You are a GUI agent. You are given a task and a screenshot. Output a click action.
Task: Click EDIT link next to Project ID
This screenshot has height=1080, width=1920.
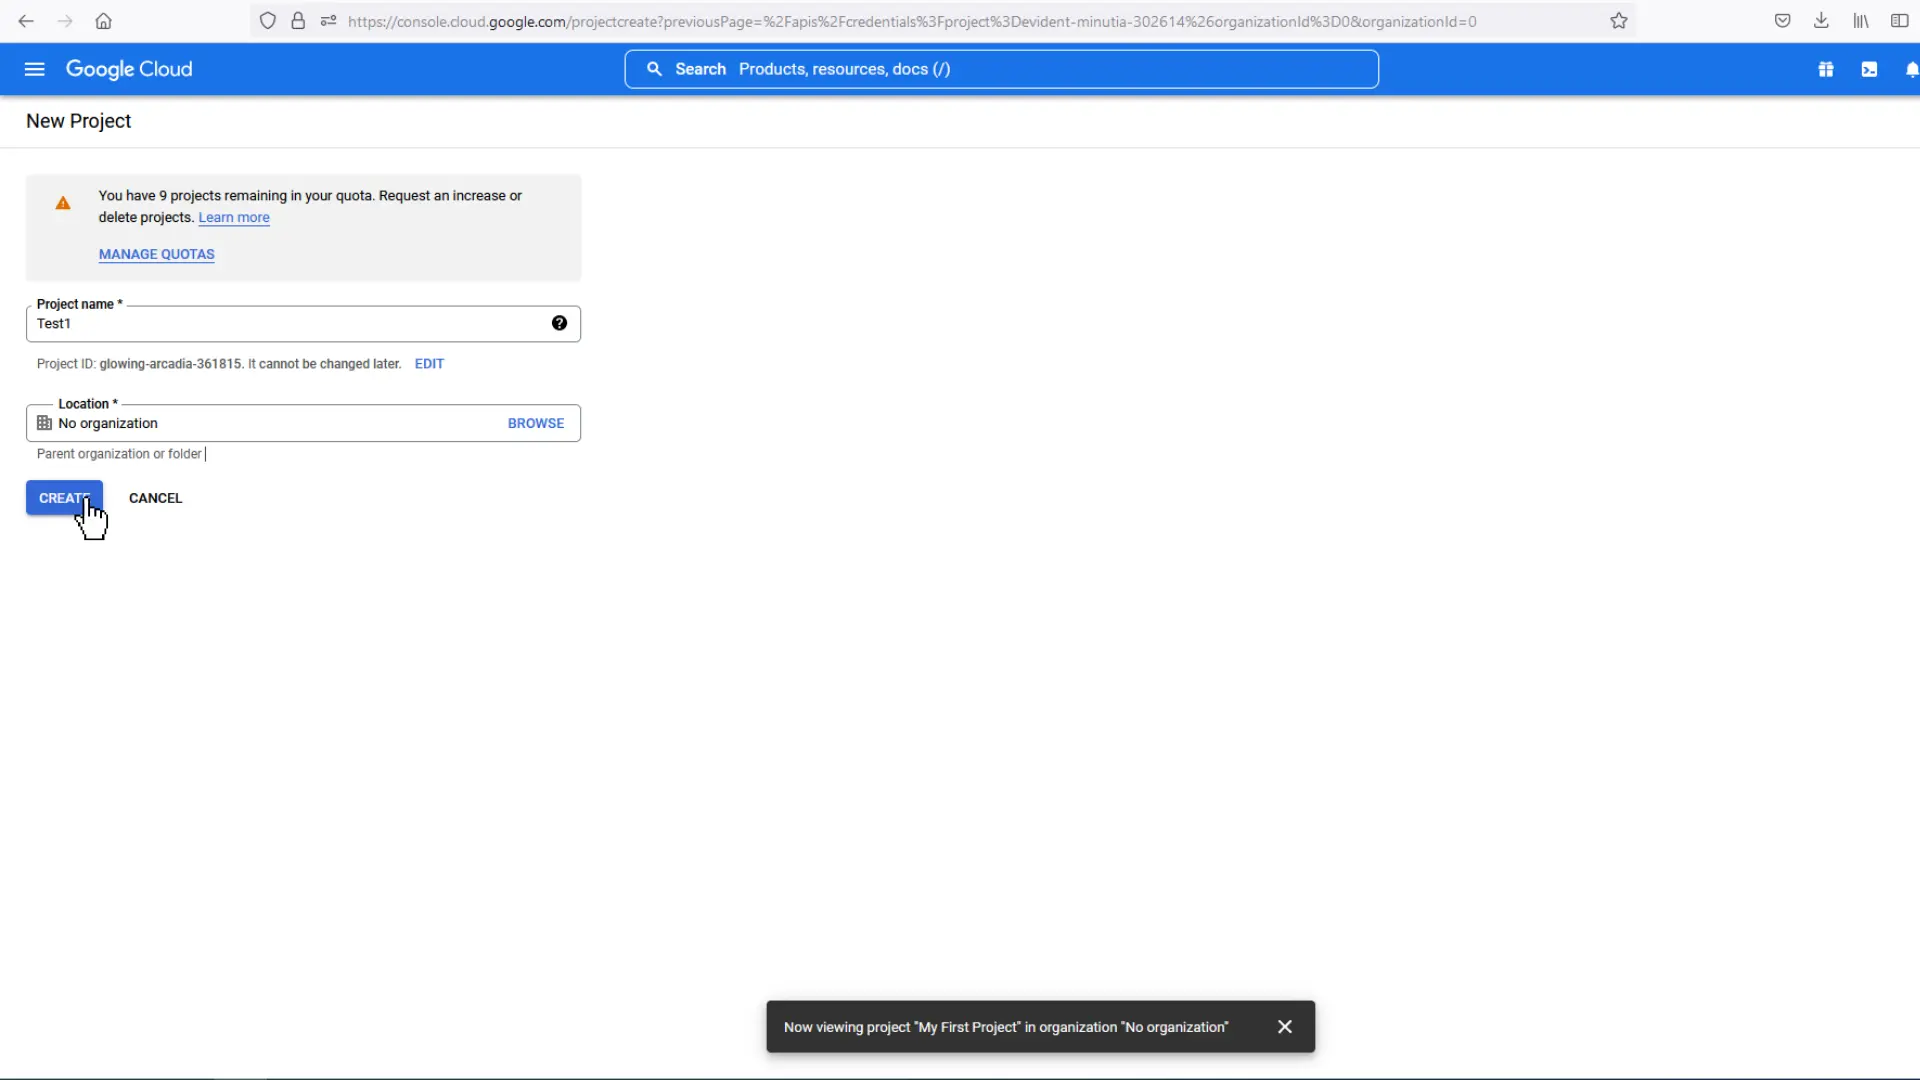coord(429,363)
